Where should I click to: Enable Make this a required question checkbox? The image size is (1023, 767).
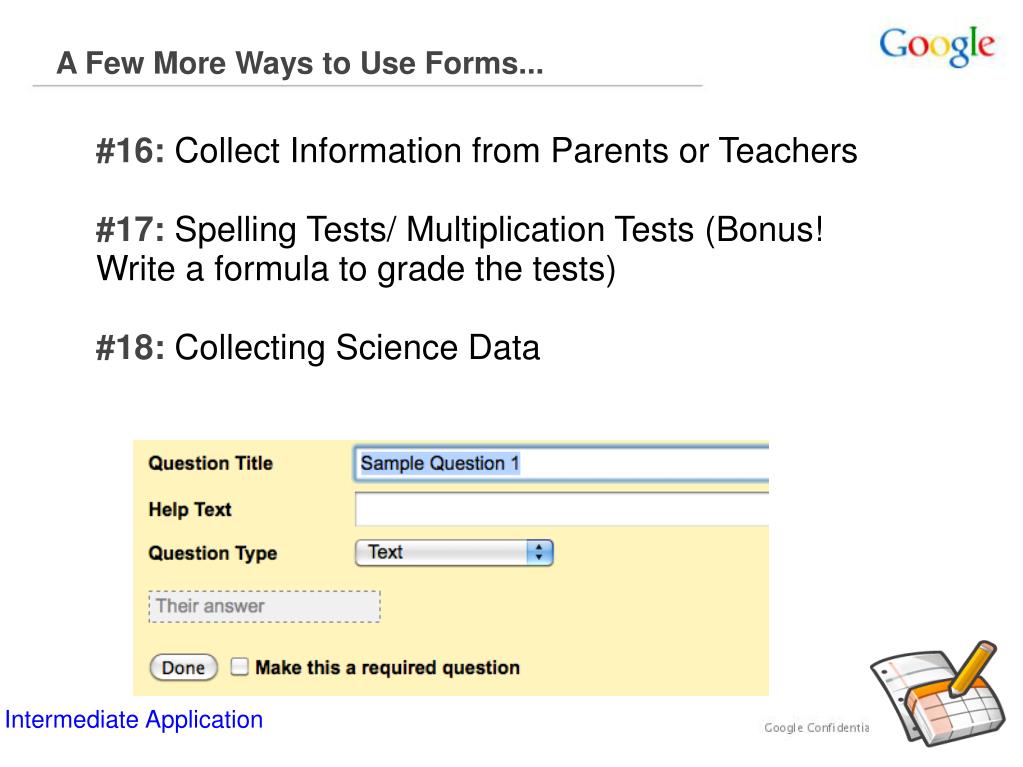(x=239, y=667)
